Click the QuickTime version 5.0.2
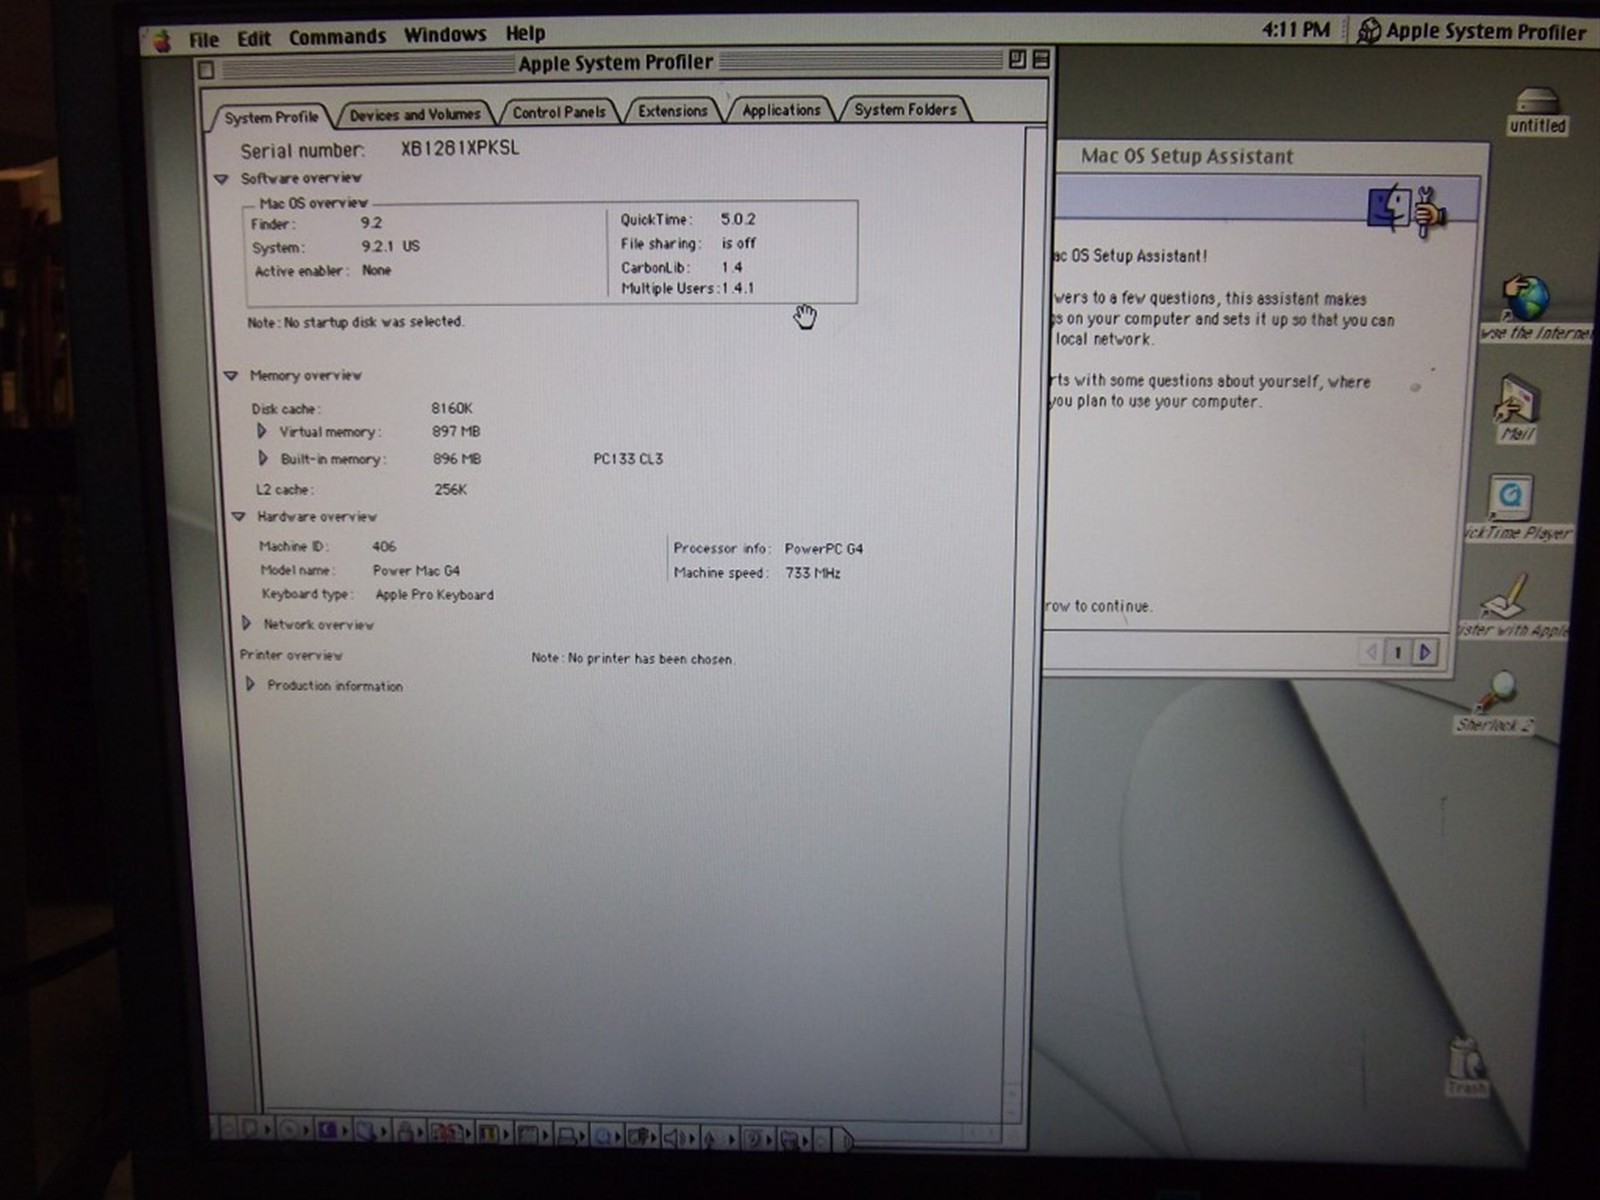The width and height of the screenshot is (1600, 1200). tap(738, 219)
